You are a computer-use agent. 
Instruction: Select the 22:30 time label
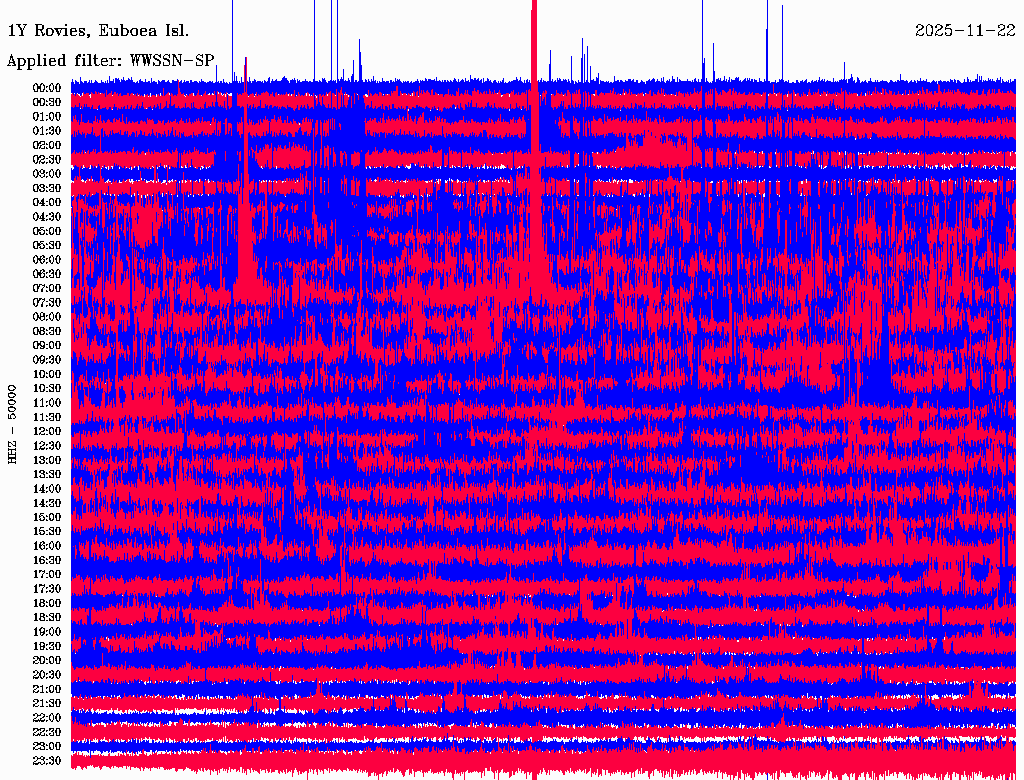47,732
